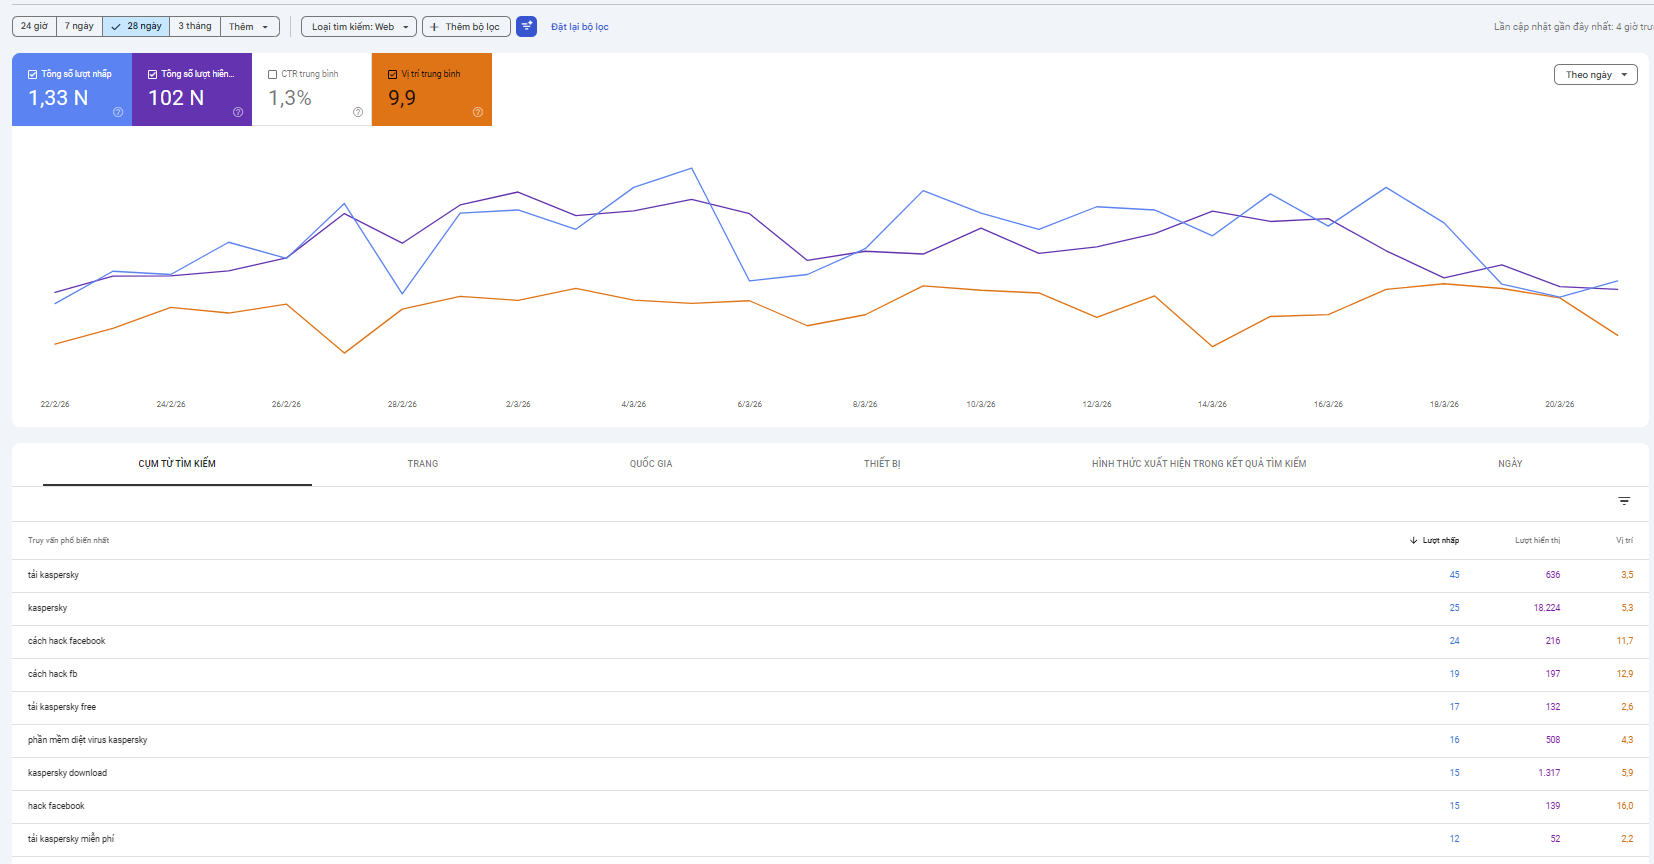Open help icon on average position card
Viewport: 1654px width, 864px height.
[x=478, y=112]
